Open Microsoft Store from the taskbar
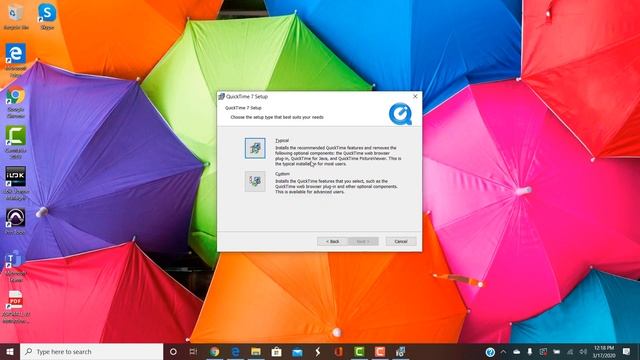The width and height of the screenshot is (640, 360). pyautogui.click(x=276, y=351)
